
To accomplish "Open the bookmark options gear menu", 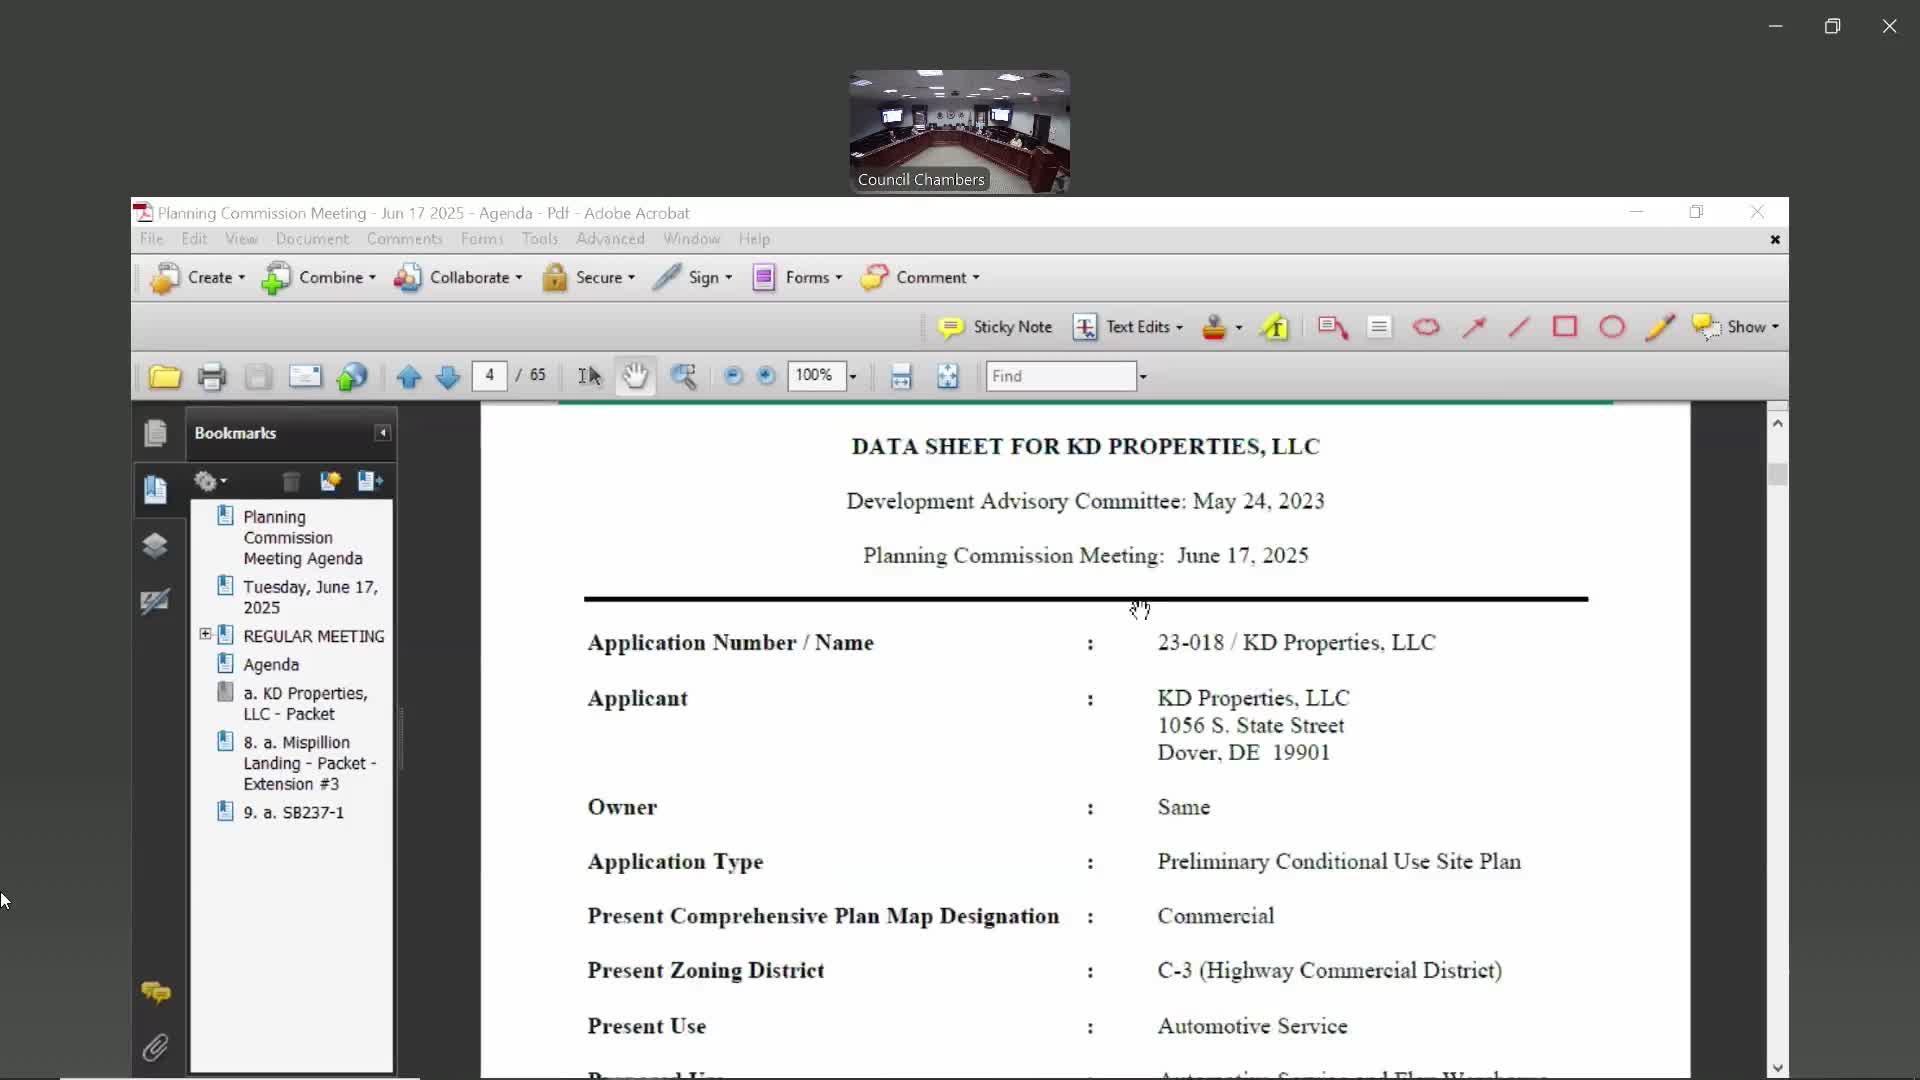I will pyautogui.click(x=210, y=481).
